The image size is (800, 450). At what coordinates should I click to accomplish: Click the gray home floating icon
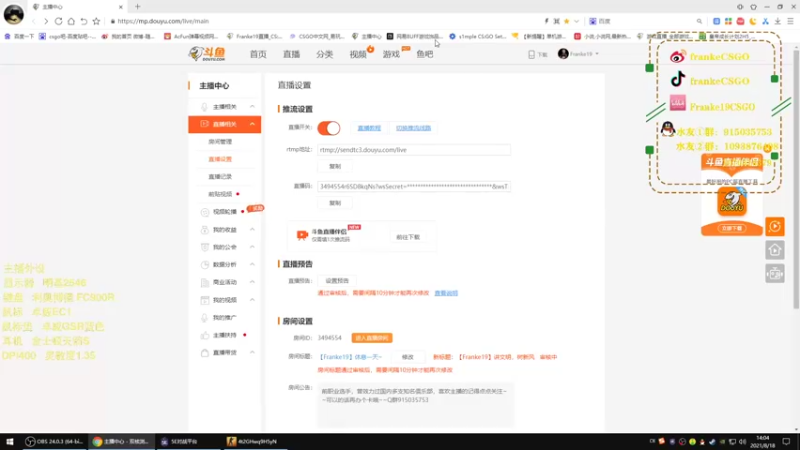click(774, 250)
